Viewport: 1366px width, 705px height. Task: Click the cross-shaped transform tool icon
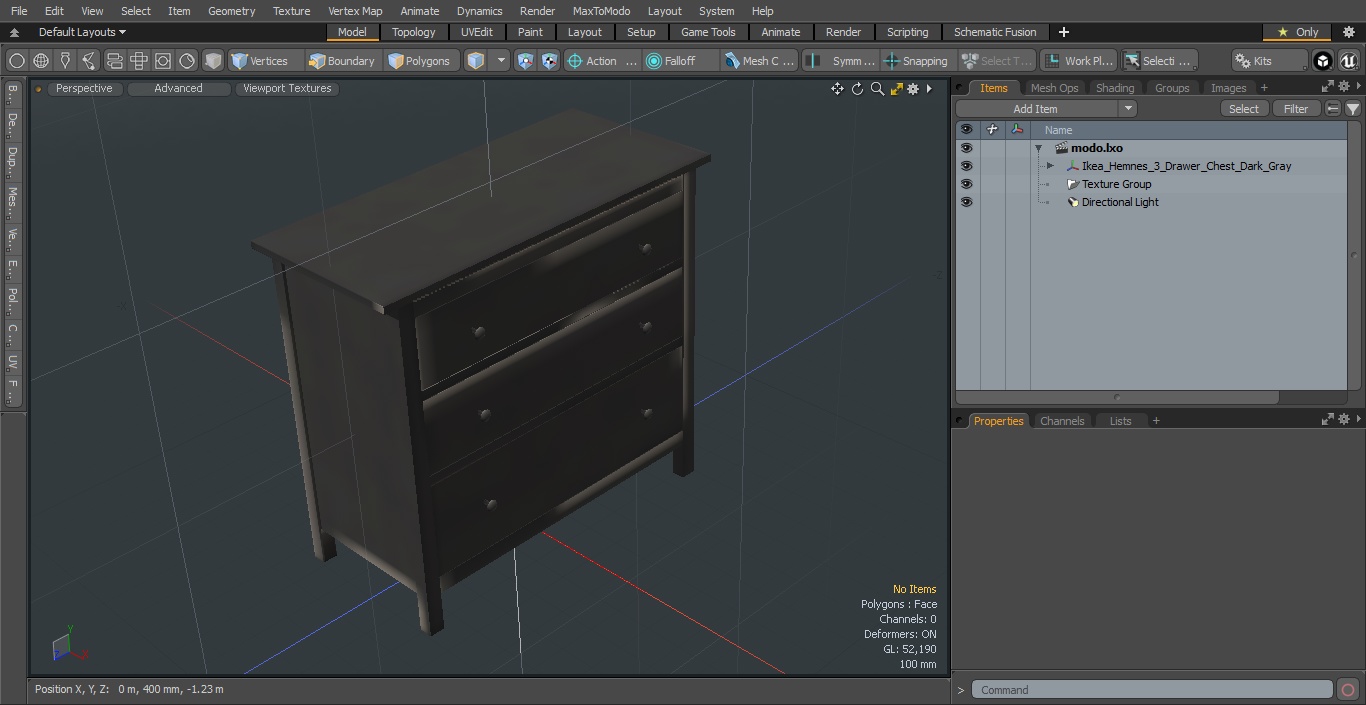(x=139, y=61)
